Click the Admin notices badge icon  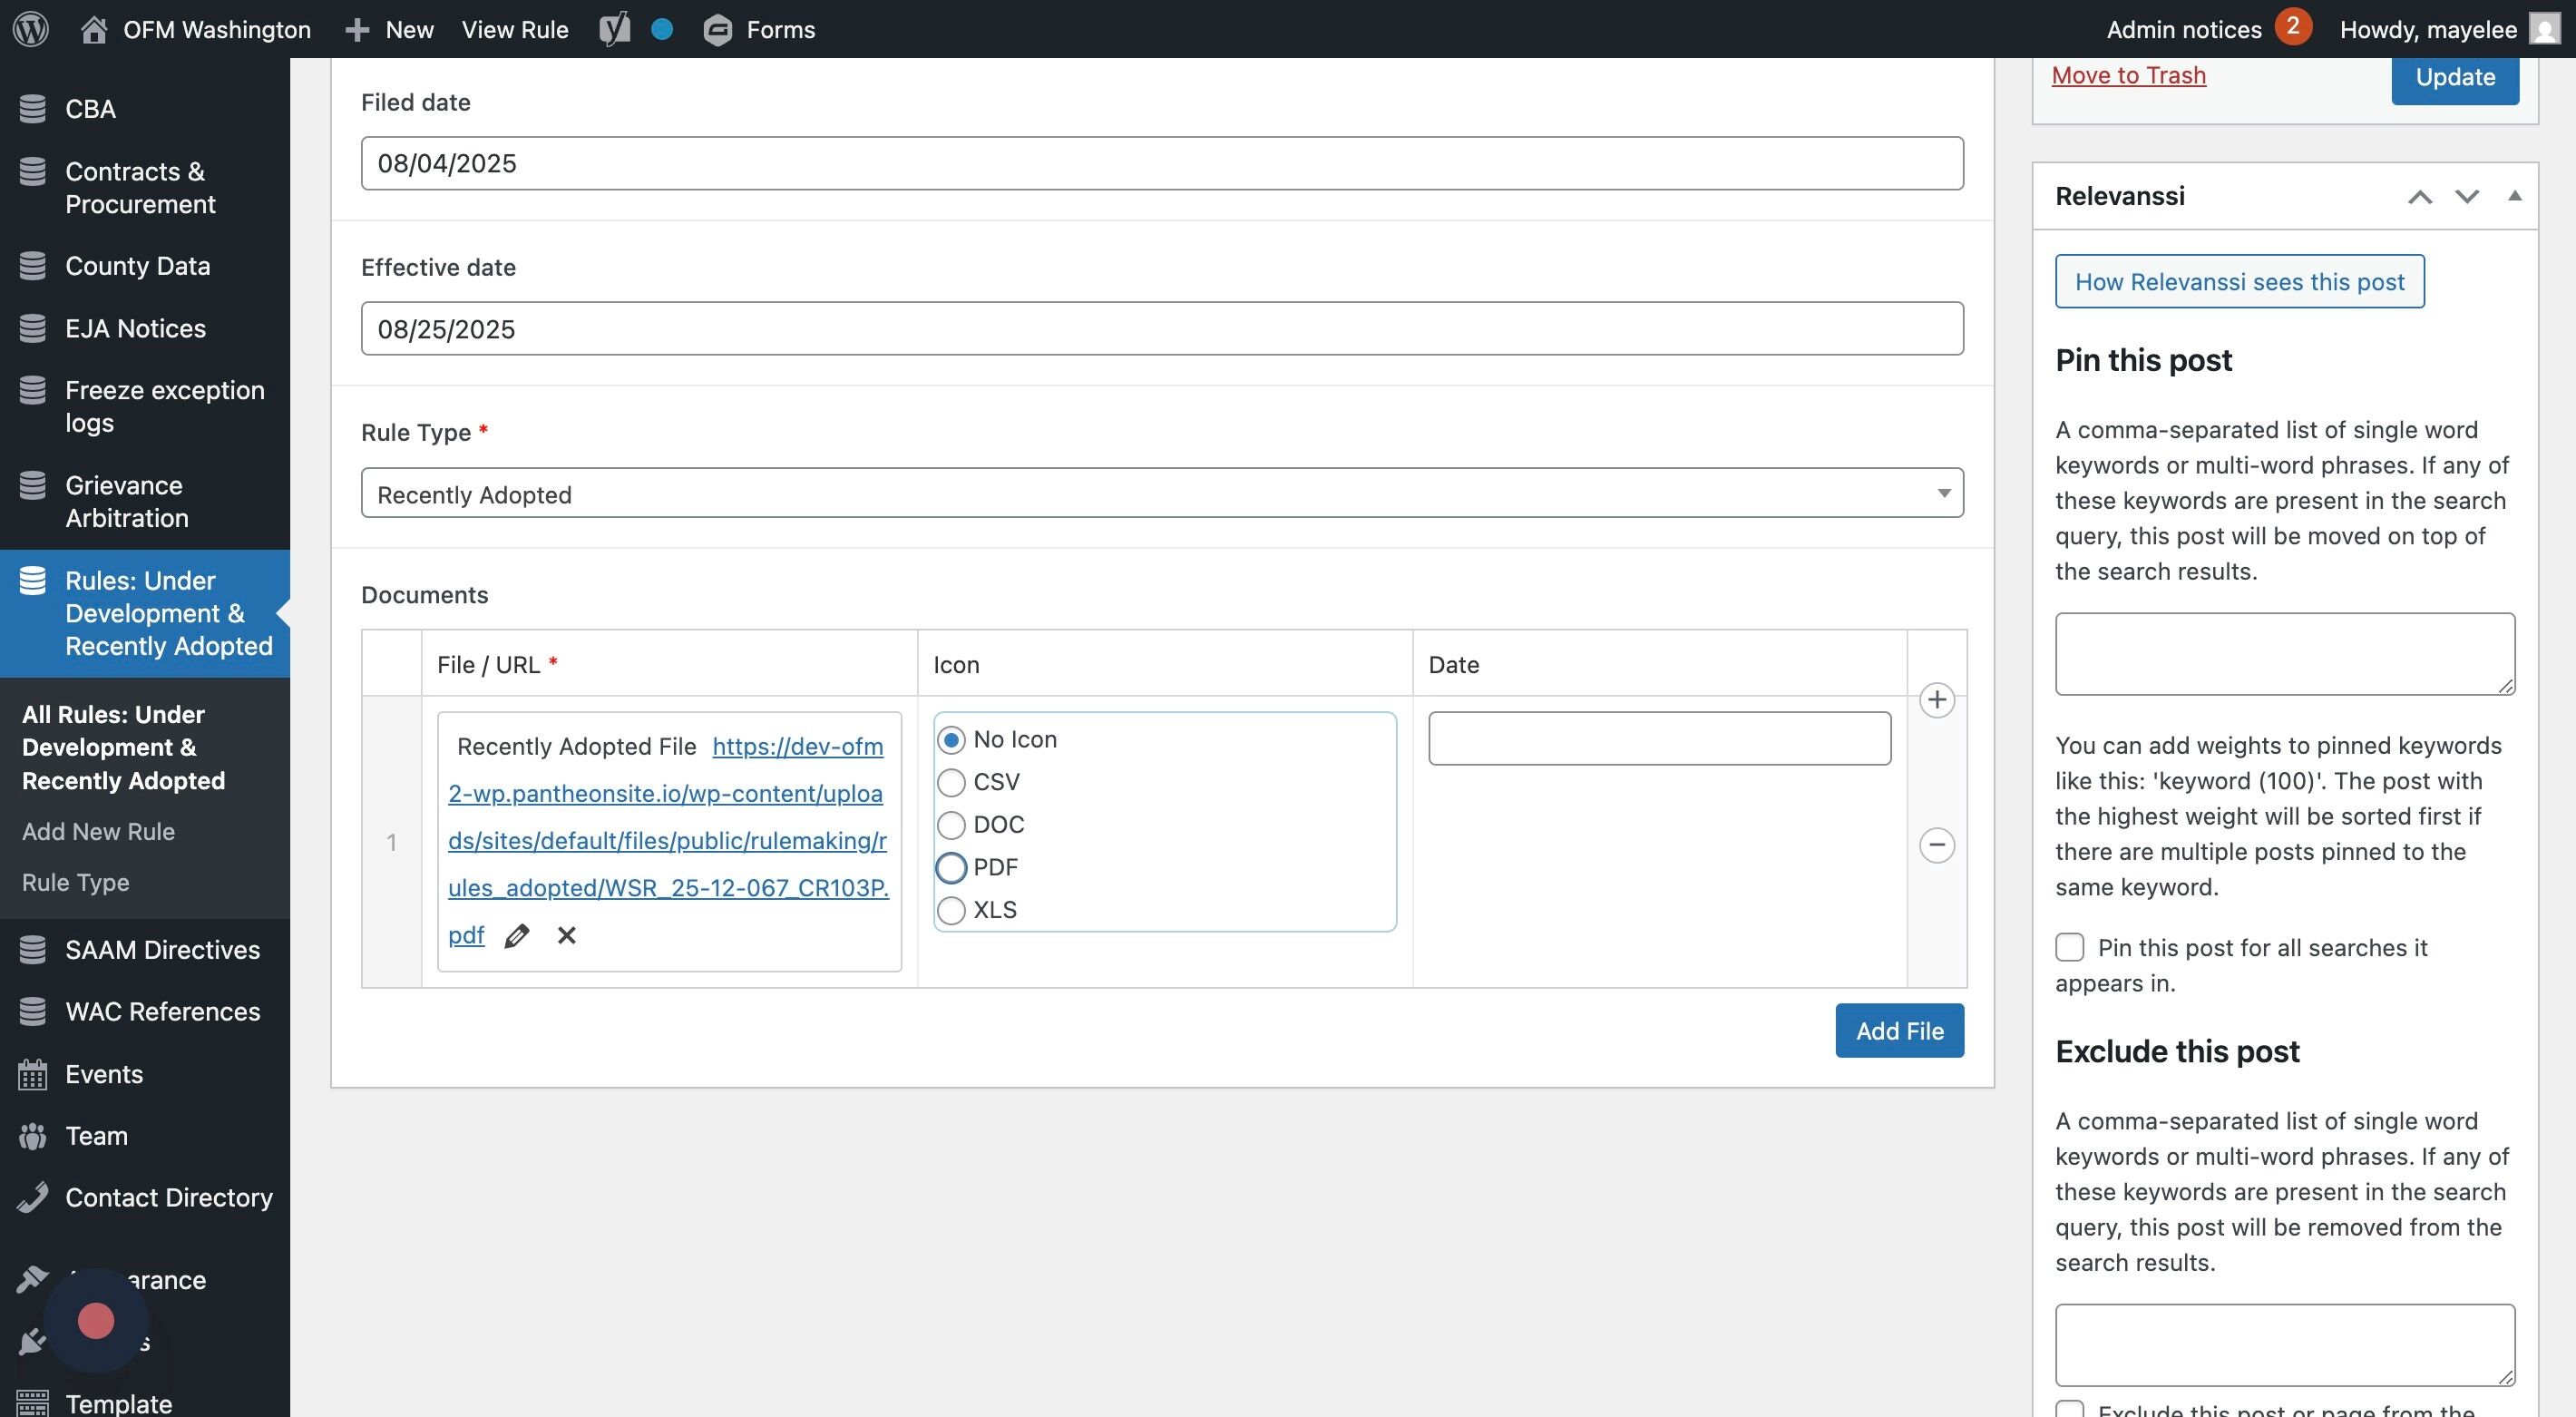tap(2292, 28)
